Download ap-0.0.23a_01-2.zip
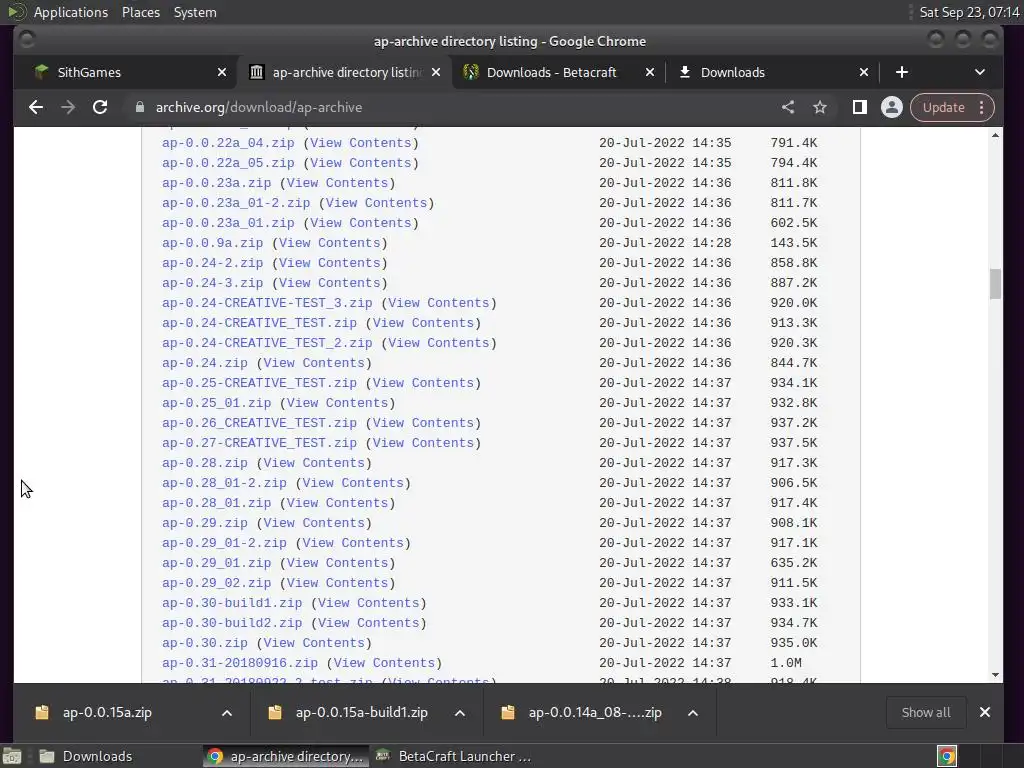Screen dimensions: 1024x768 pyautogui.click(x=236, y=203)
